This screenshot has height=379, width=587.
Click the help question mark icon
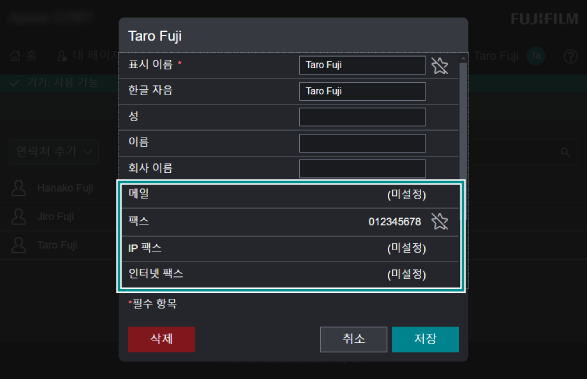(571, 57)
